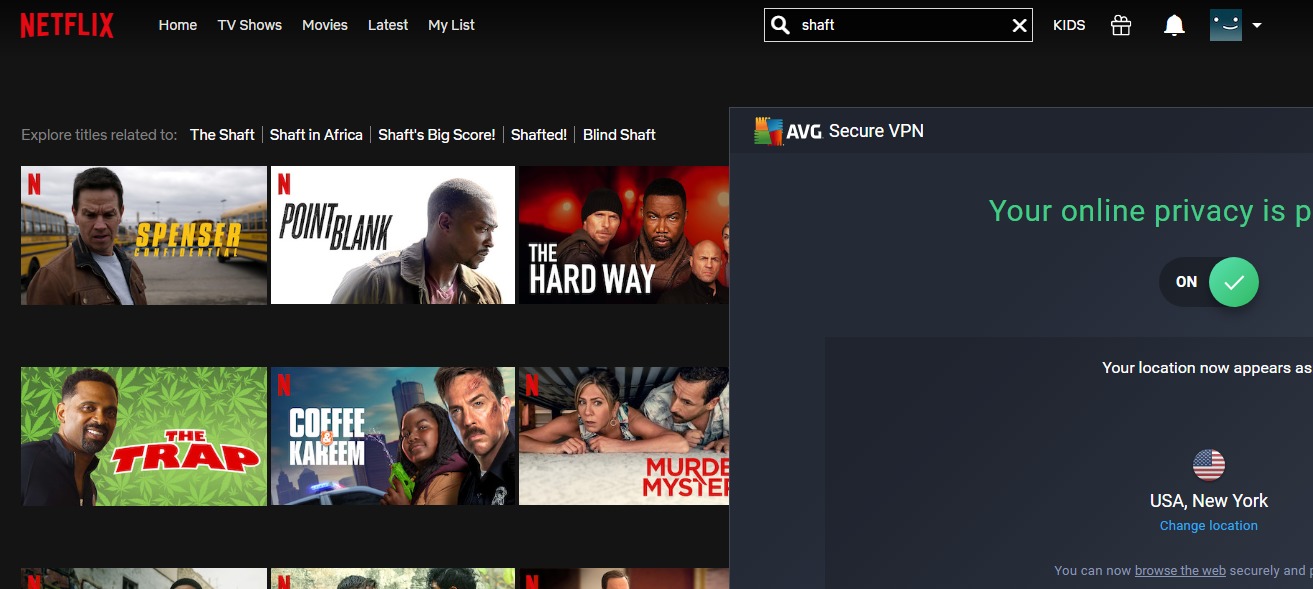
Task: Open the Movies section
Action: click(x=324, y=25)
